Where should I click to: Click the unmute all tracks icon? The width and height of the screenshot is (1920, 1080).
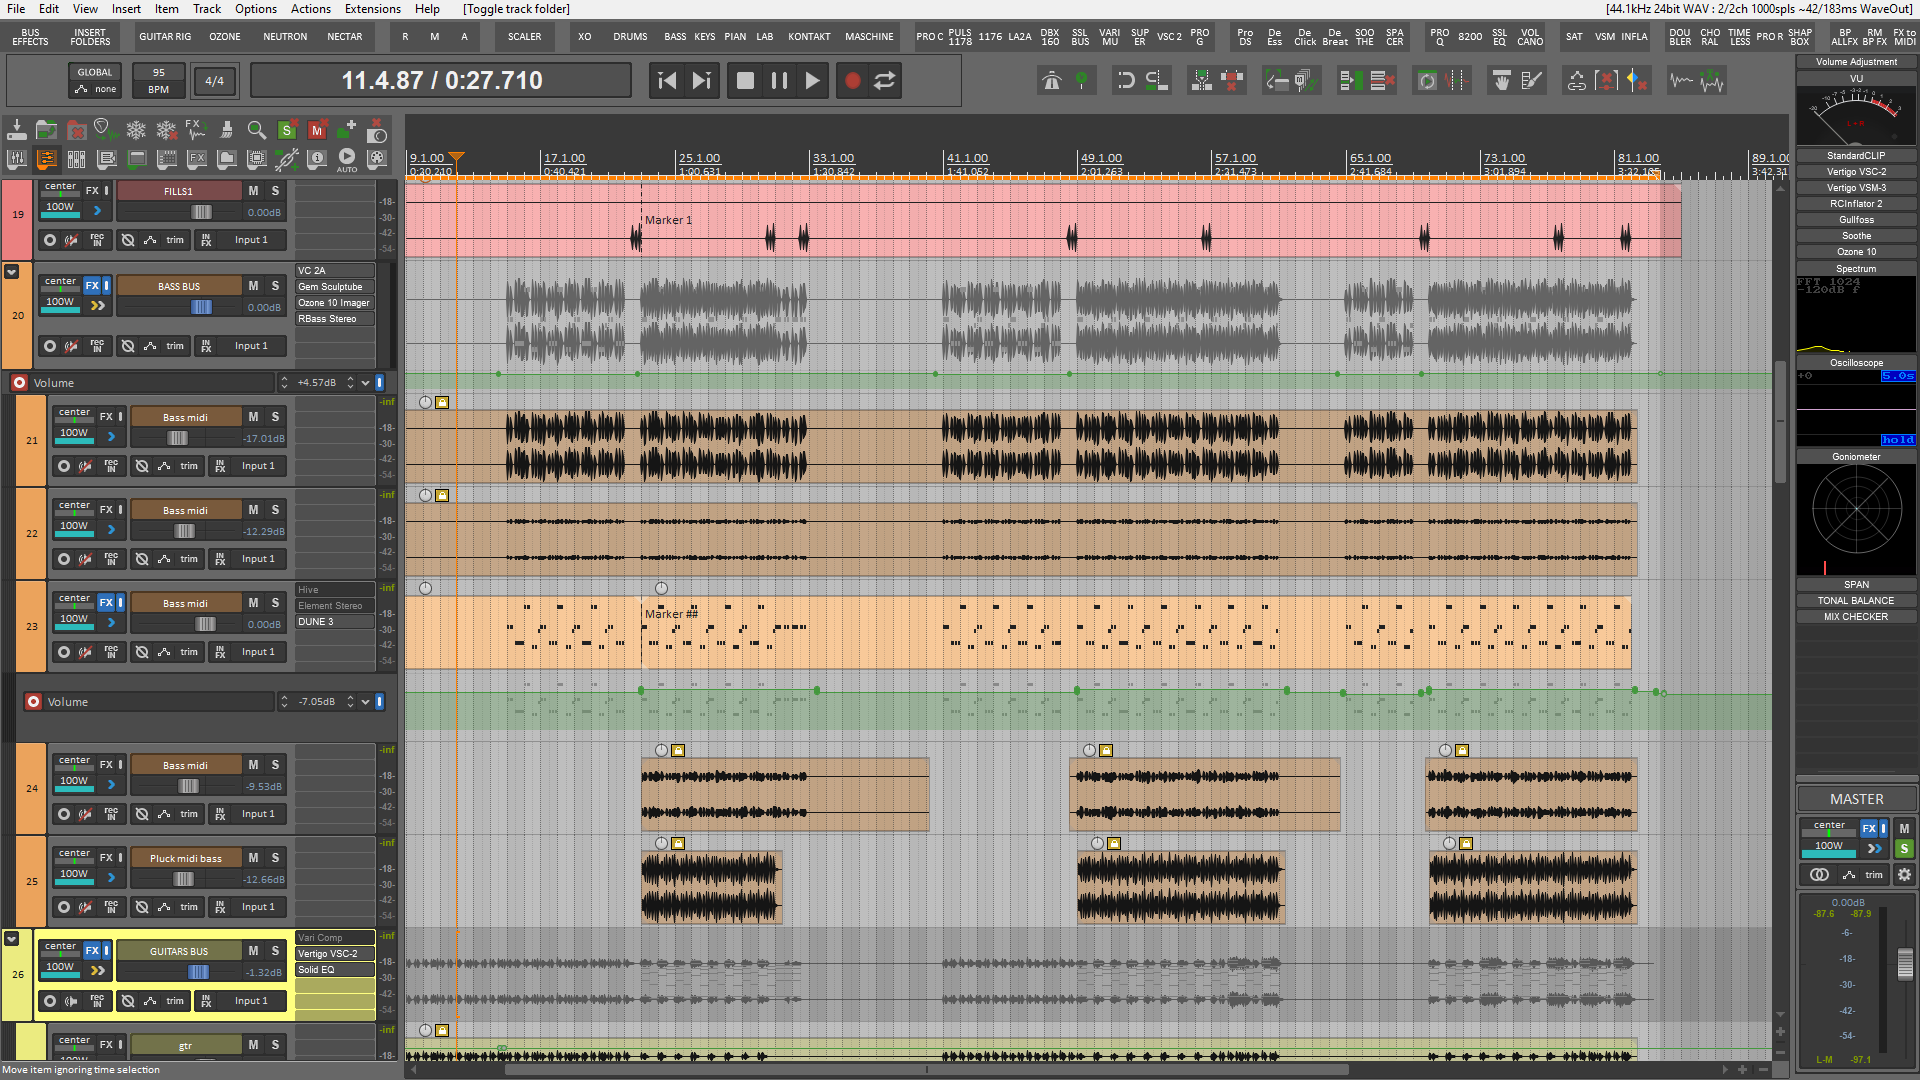[317, 130]
